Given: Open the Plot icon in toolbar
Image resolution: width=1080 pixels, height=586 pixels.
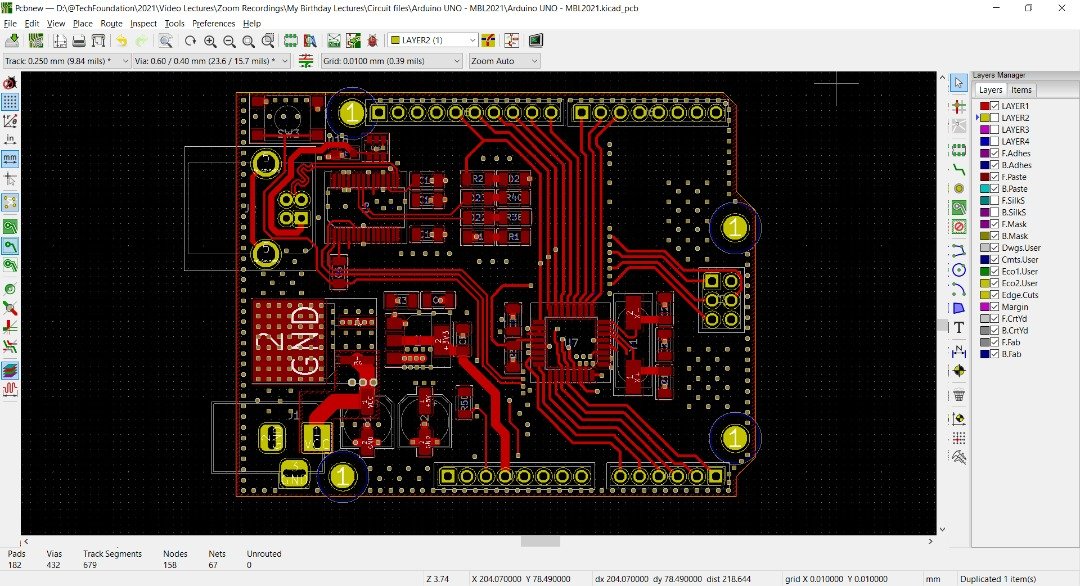Looking at the screenshot, I should (98, 41).
